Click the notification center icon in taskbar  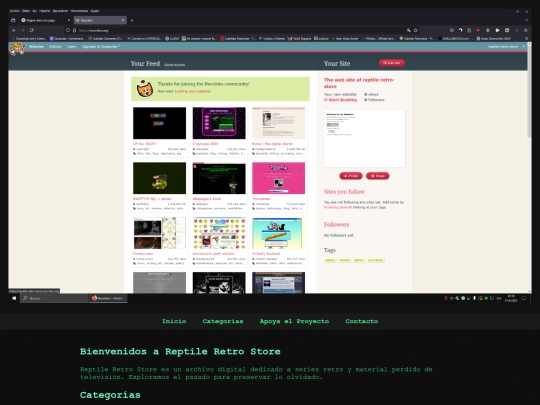523,298
